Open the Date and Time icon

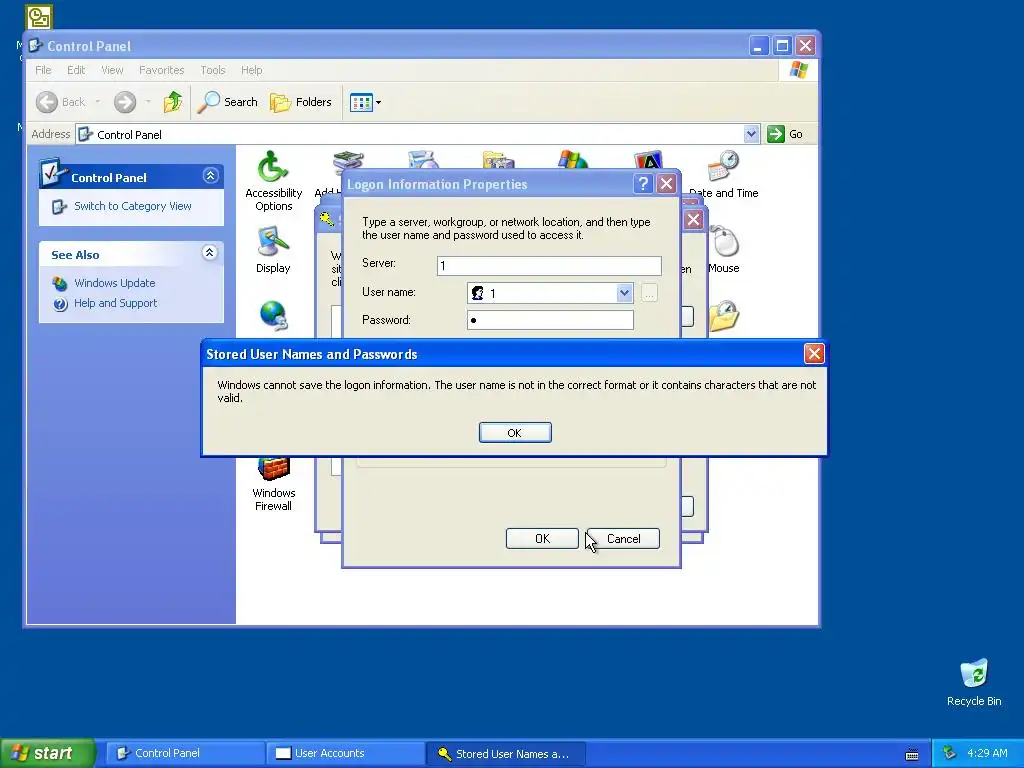coord(724,174)
